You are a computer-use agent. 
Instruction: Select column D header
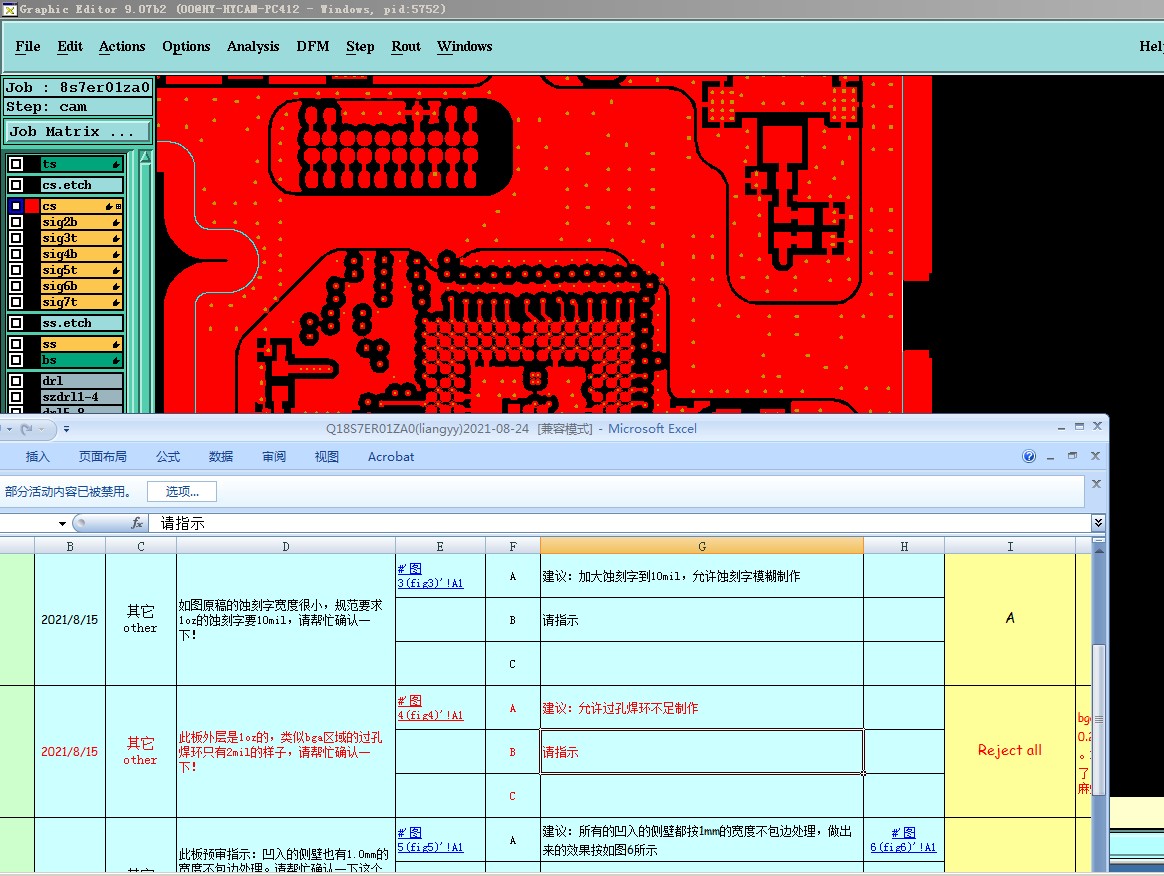click(286, 546)
